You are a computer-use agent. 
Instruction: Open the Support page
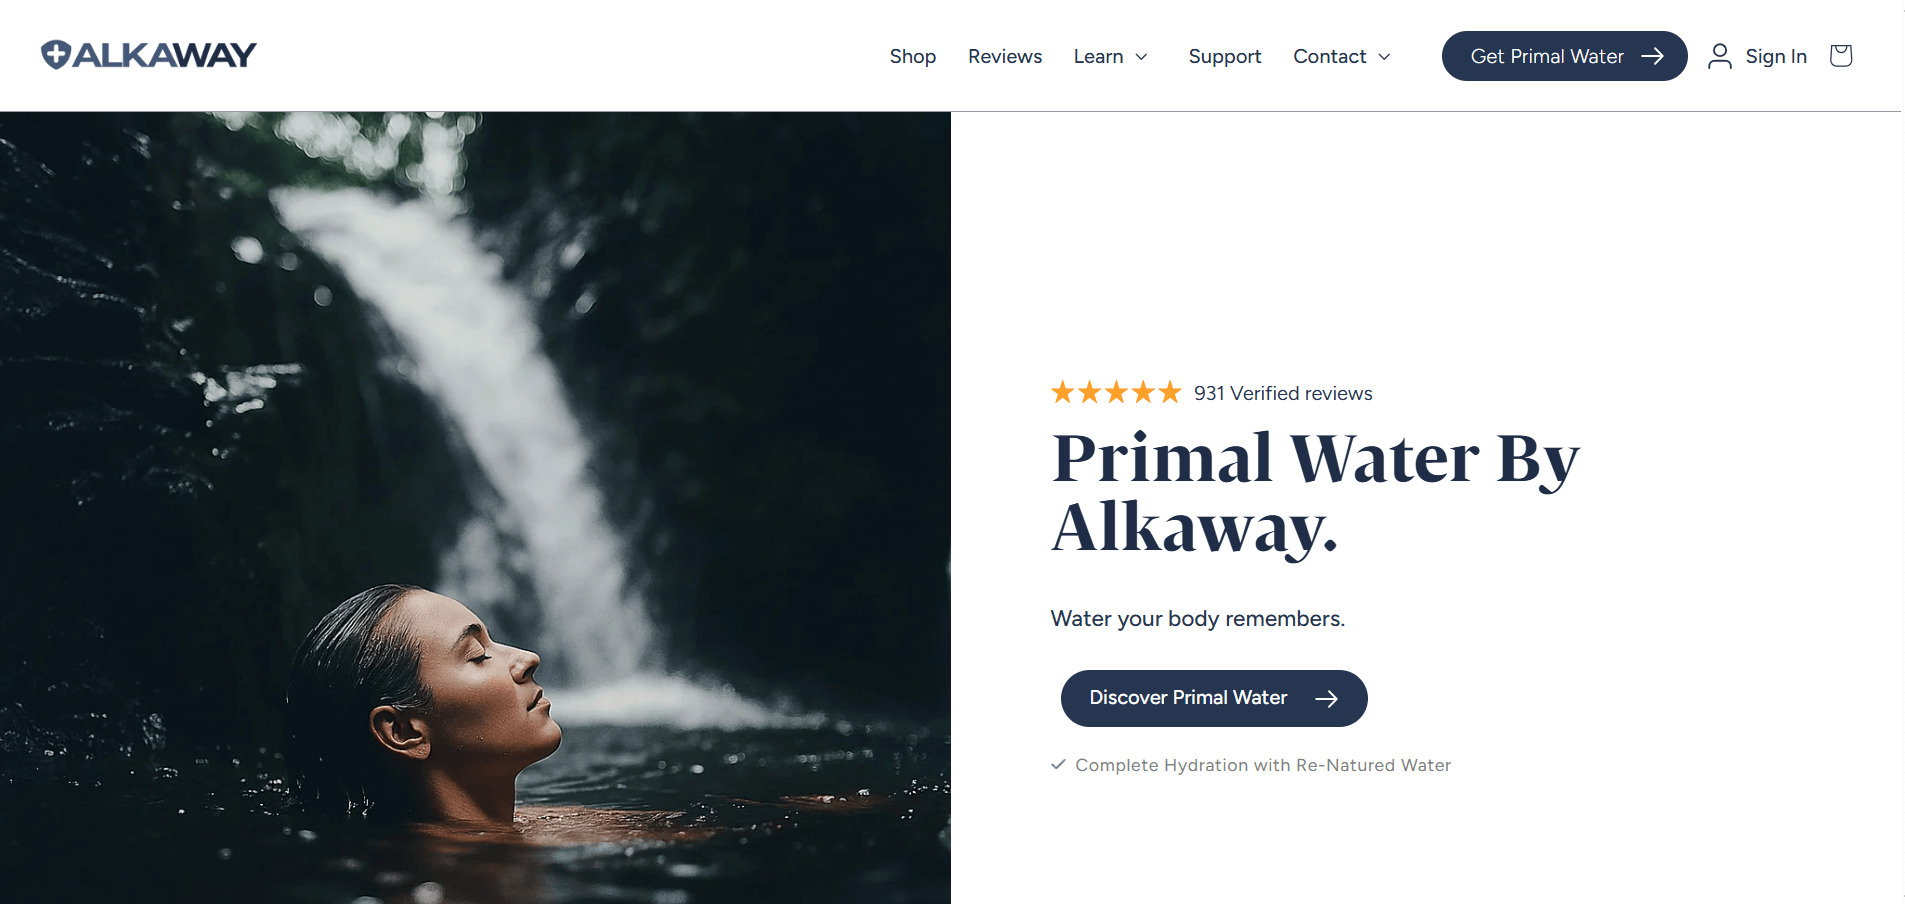1224,56
